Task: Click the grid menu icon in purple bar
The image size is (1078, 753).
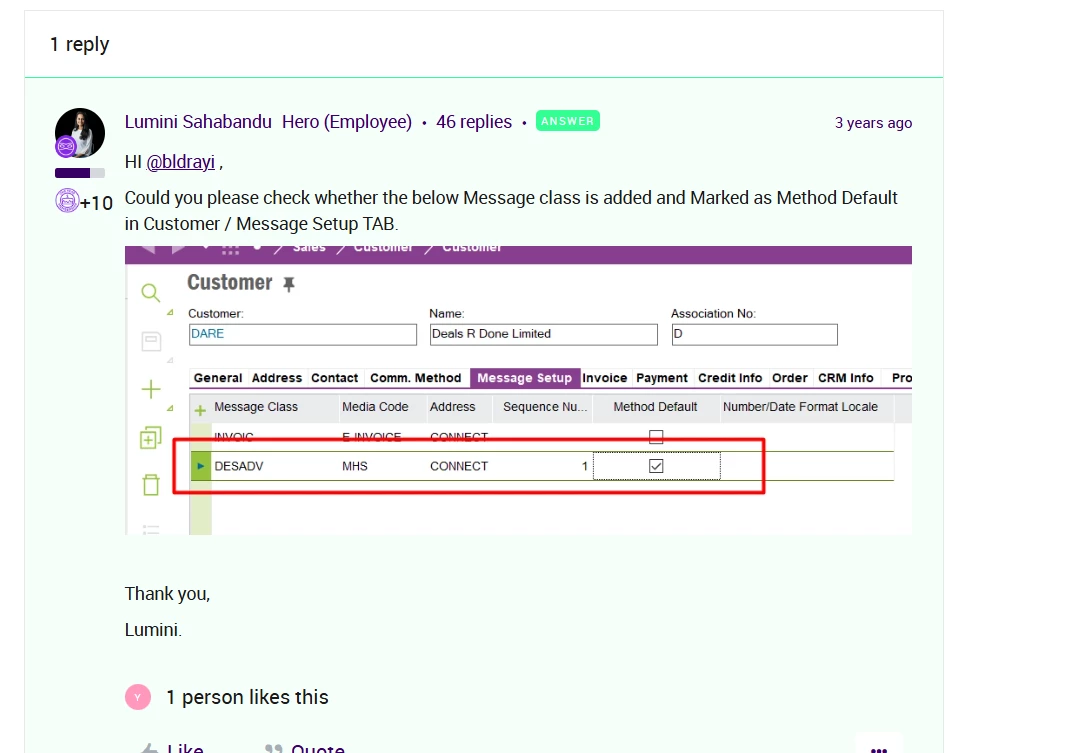Action: [x=230, y=250]
